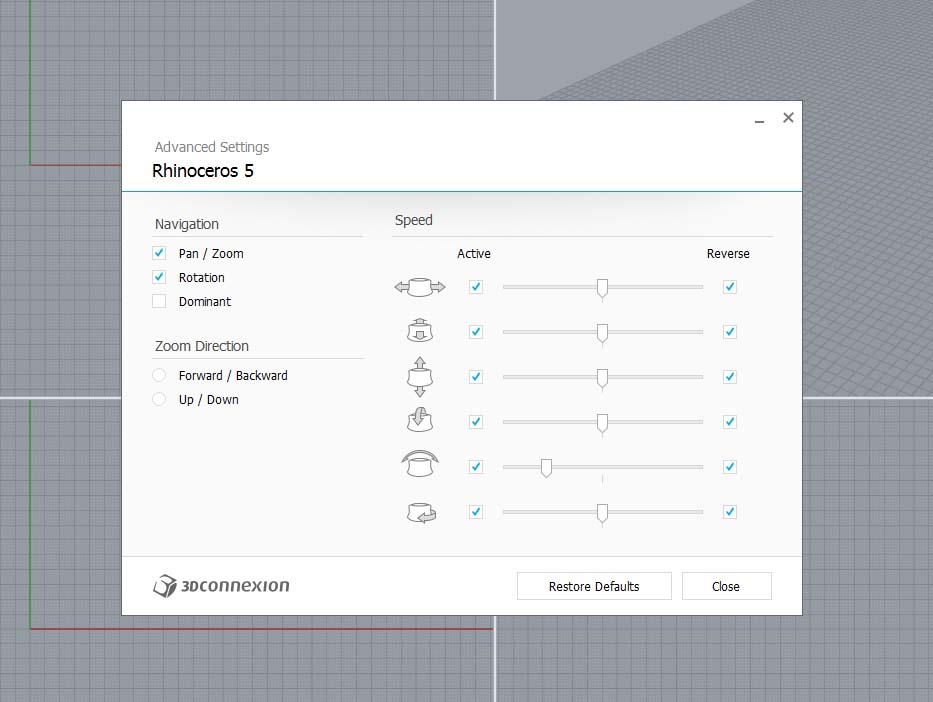Click the roll axis icon
This screenshot has height=702, width=933.
(x=420, y=464)
